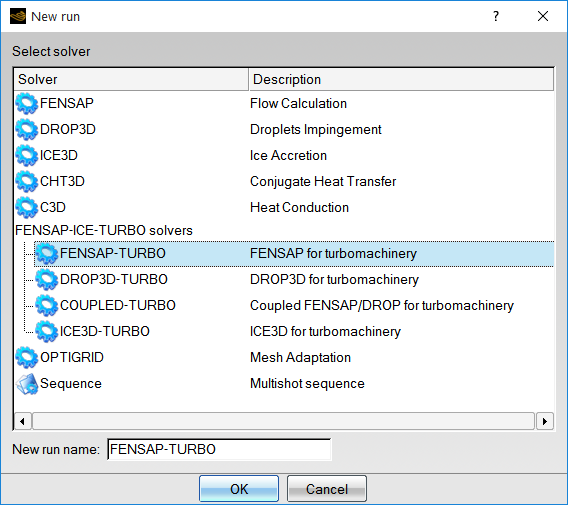Image resolution: width=568 pixels, height=505 pixels.
Task: Select the FENSAP solver gear icon
Action: point(27,104)
